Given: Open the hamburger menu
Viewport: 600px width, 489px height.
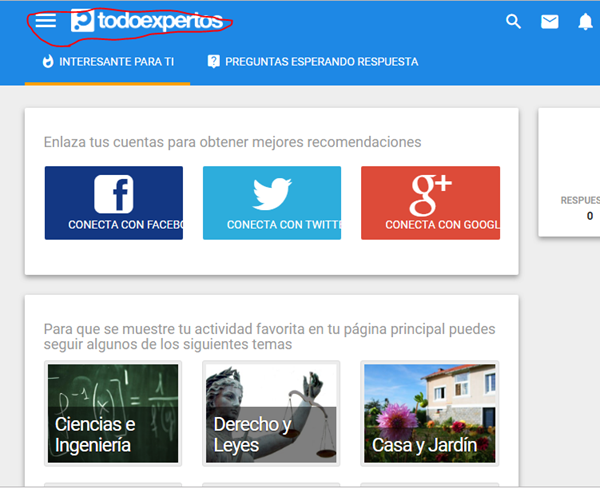Looking at the screenshot, I should point(46,21).
